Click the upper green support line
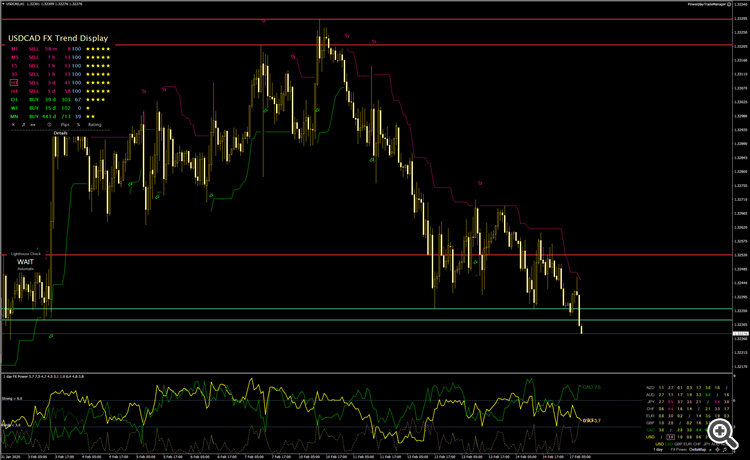The height and width of the screenshot is (460, 750). [366, 309]
